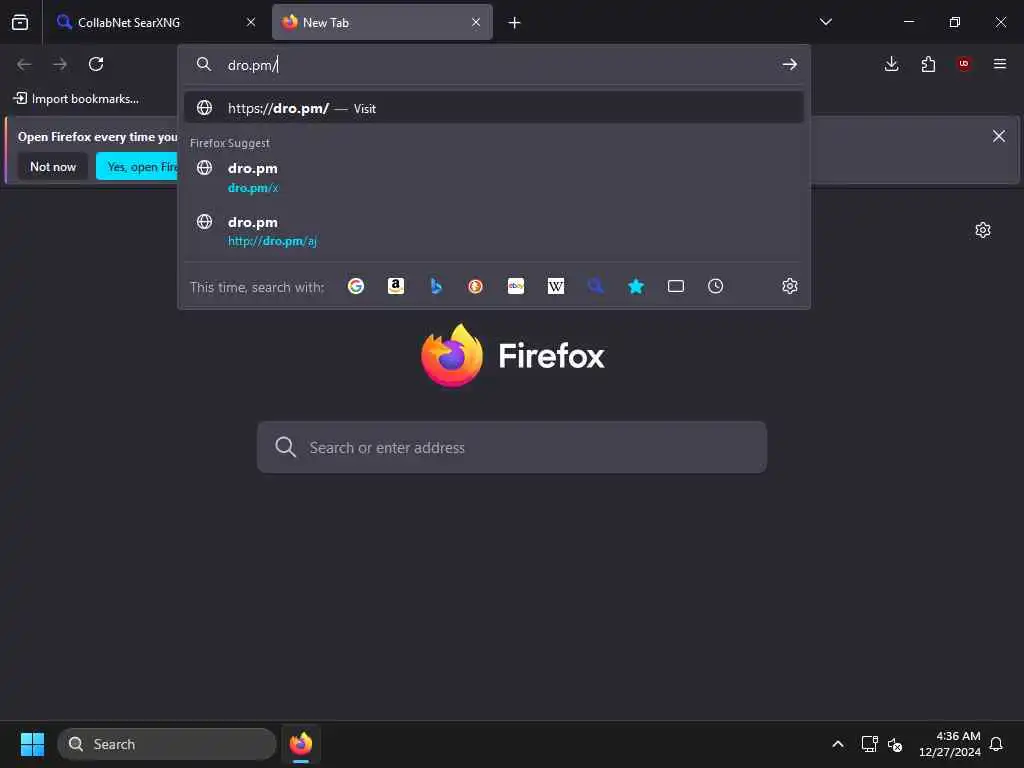Search this time with SearXNG magnifier engine

coord(596,286)
